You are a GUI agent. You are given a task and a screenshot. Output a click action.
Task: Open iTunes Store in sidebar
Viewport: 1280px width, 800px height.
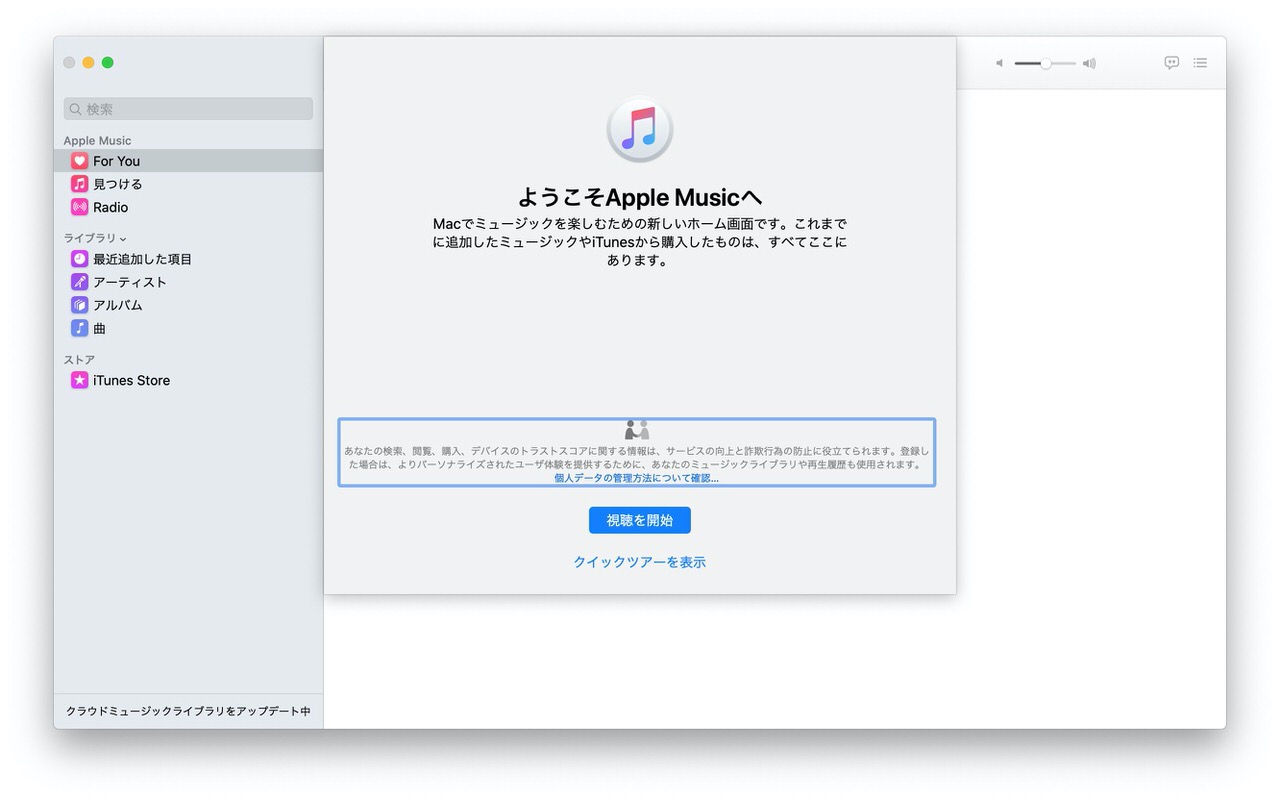point(188,380)
